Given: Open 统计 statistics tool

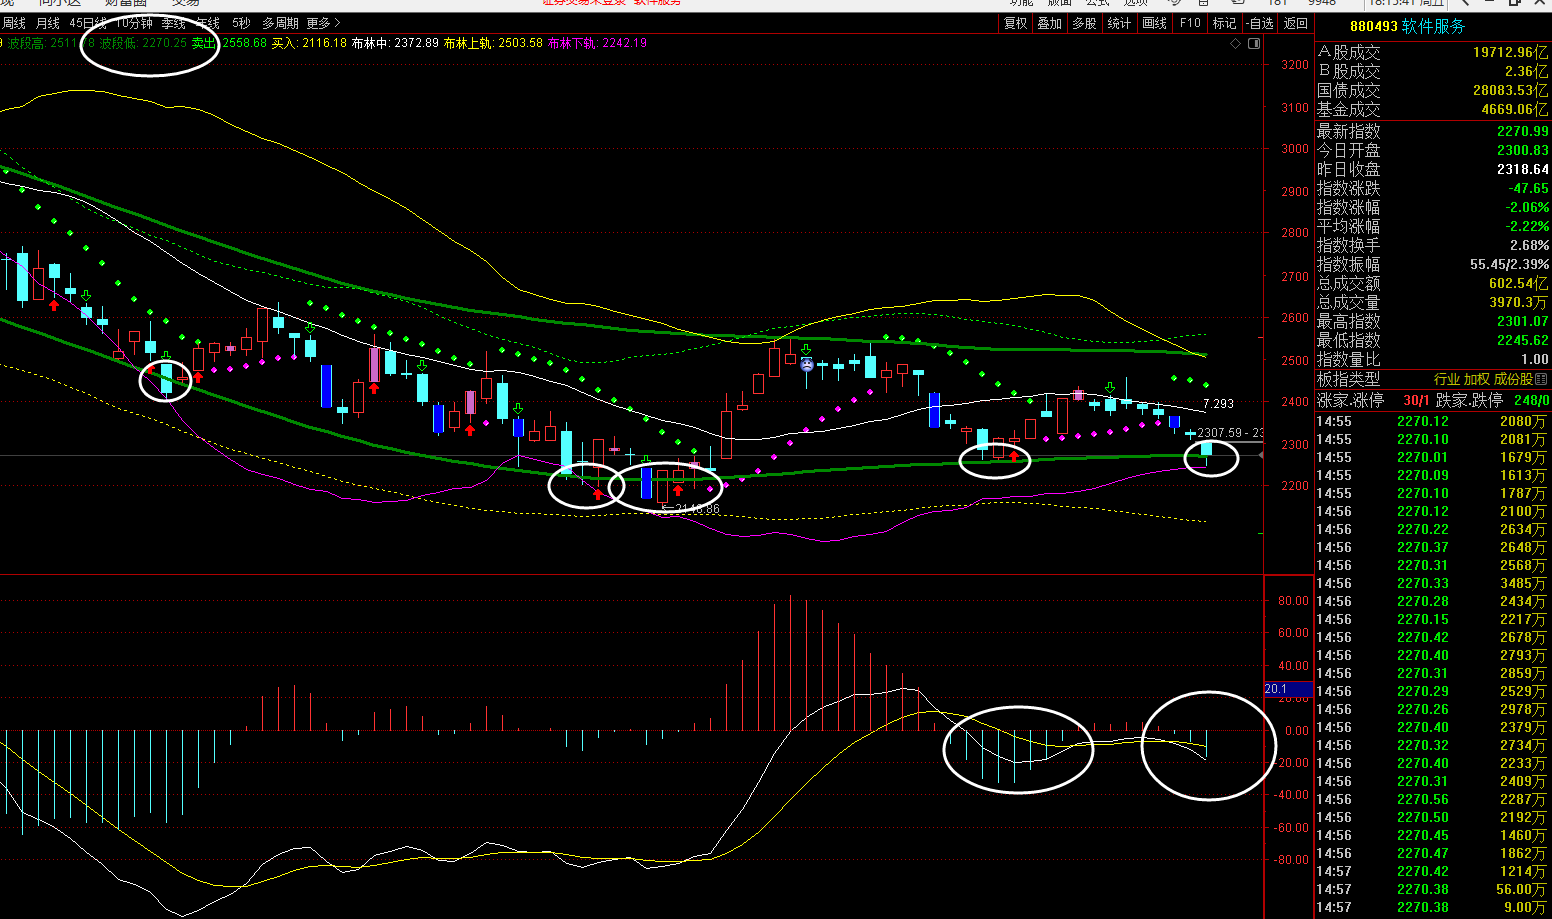Looking at the screenshot, I should pos(1120,23).
